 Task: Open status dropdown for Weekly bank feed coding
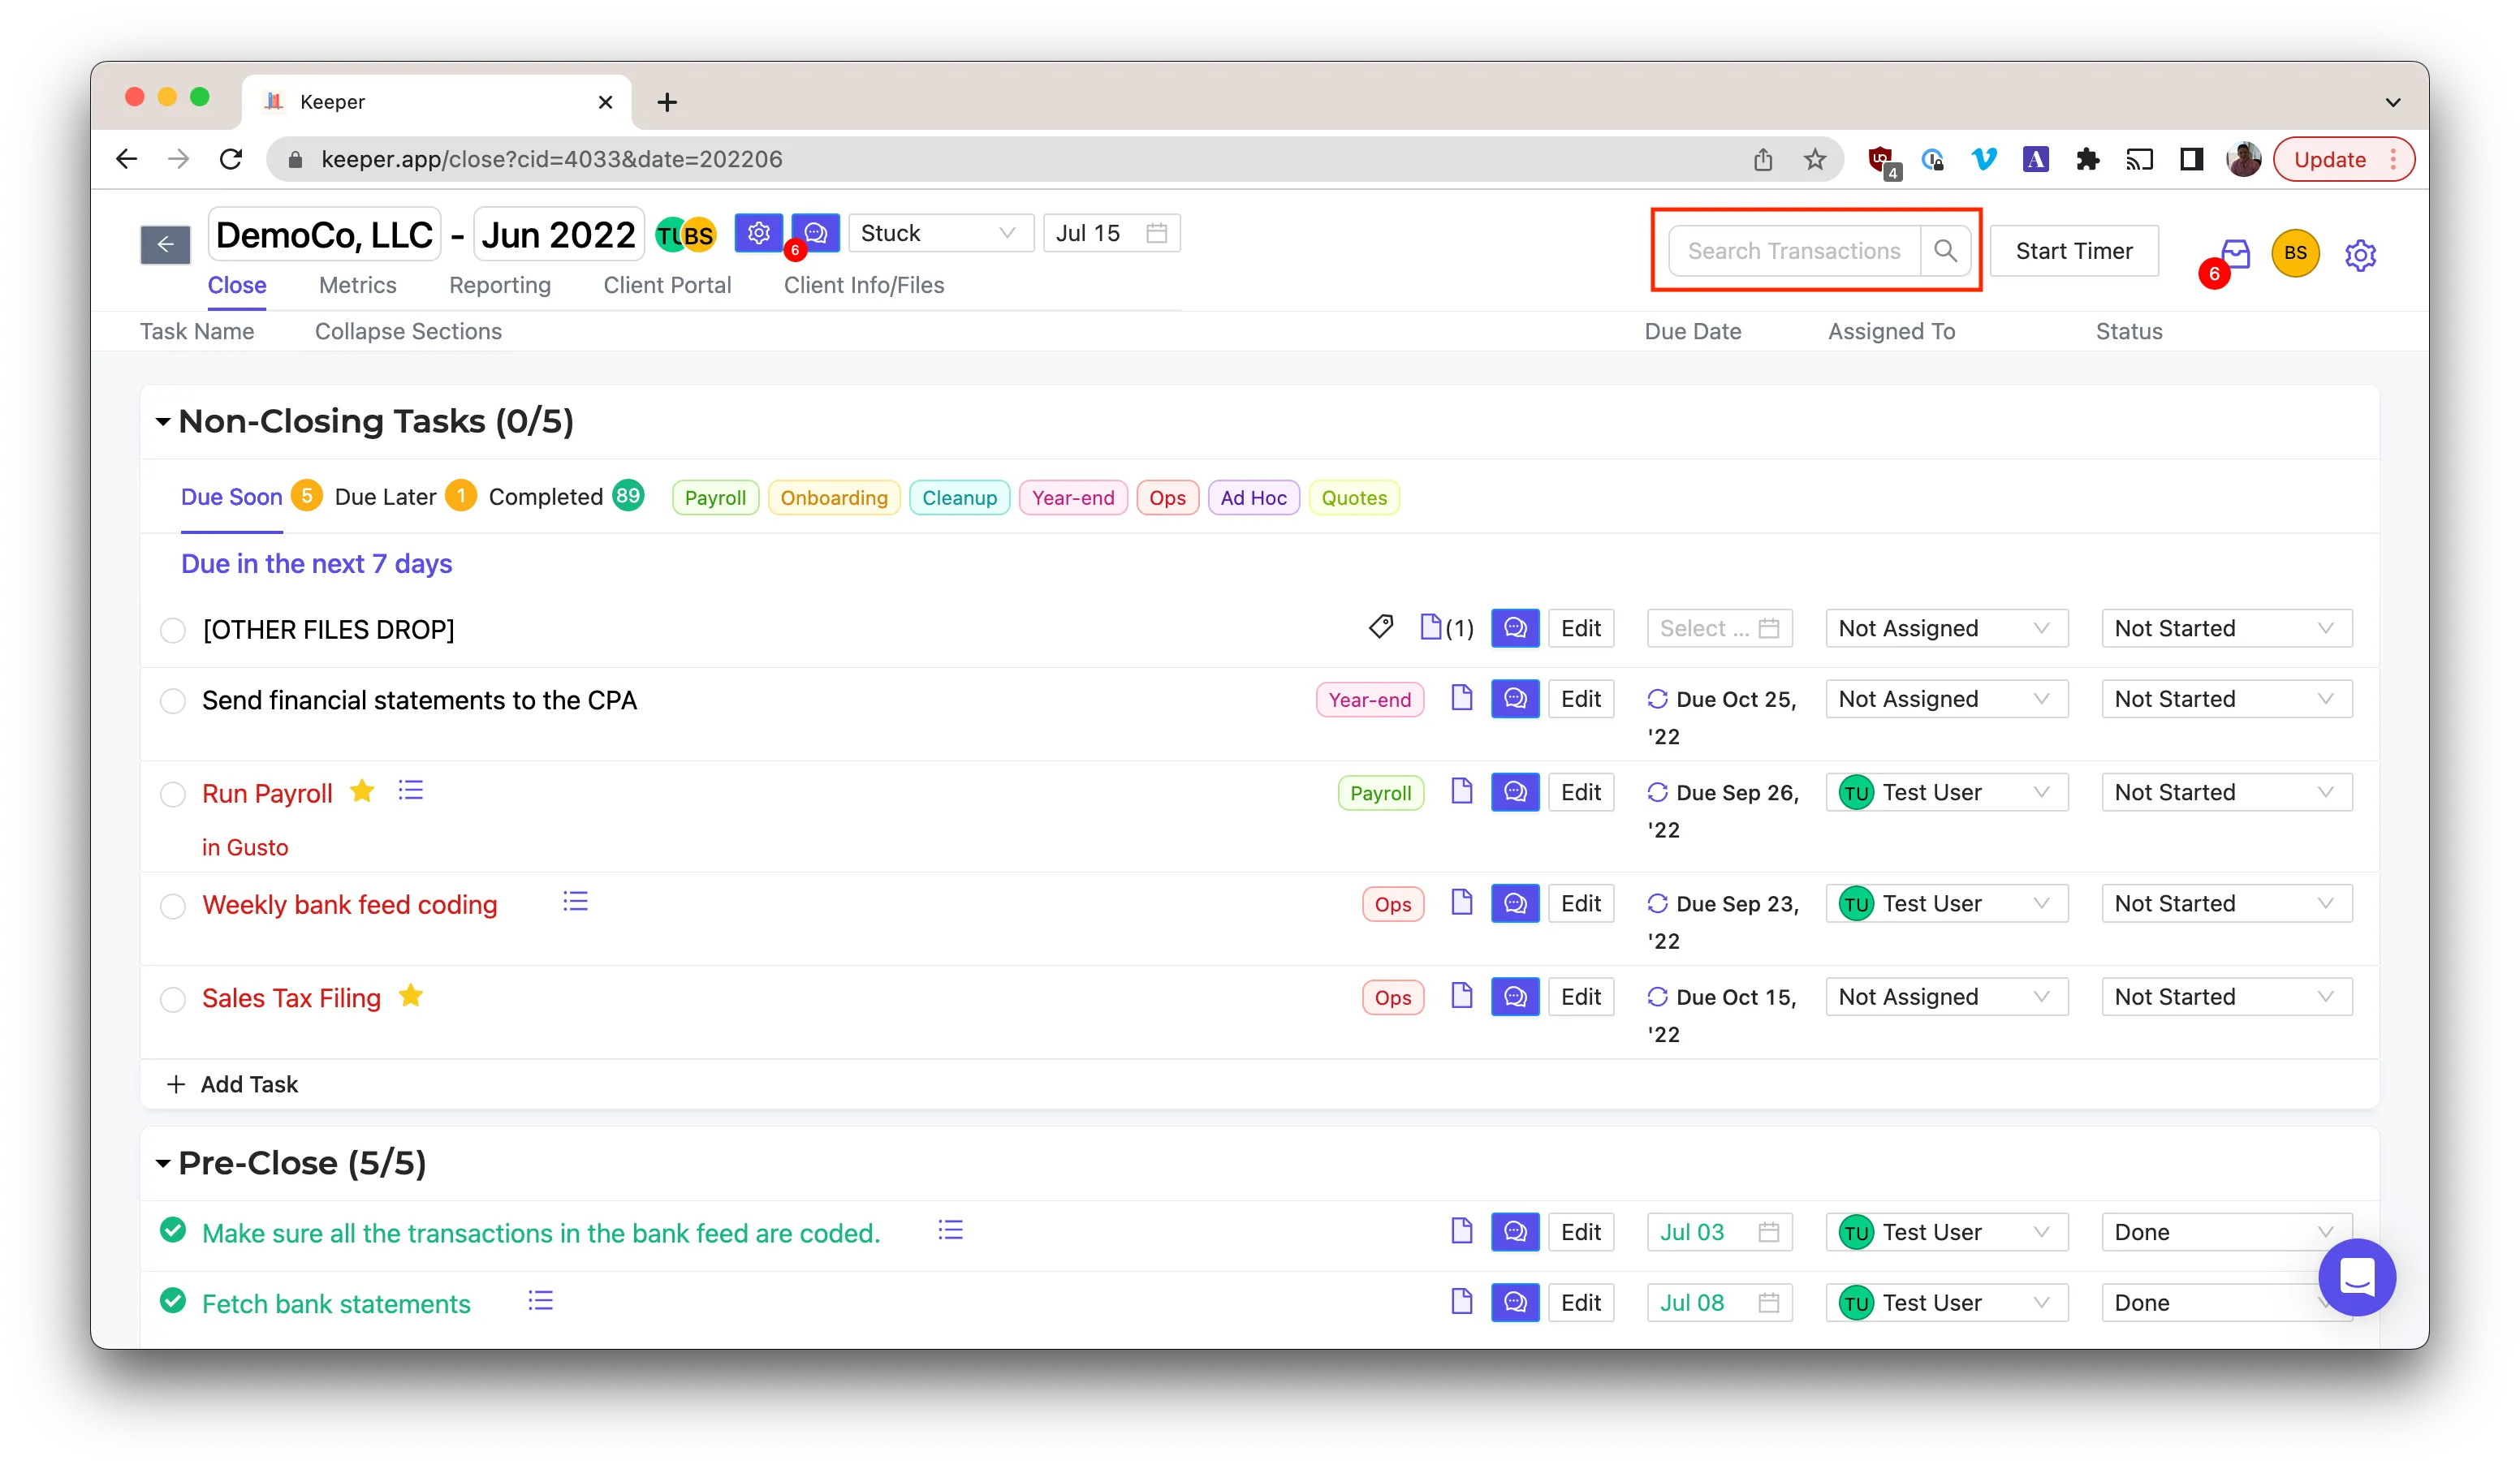point(2226,903)
